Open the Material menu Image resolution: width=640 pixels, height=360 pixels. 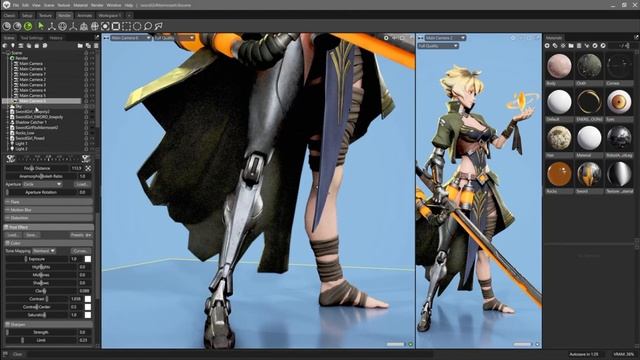80,5
